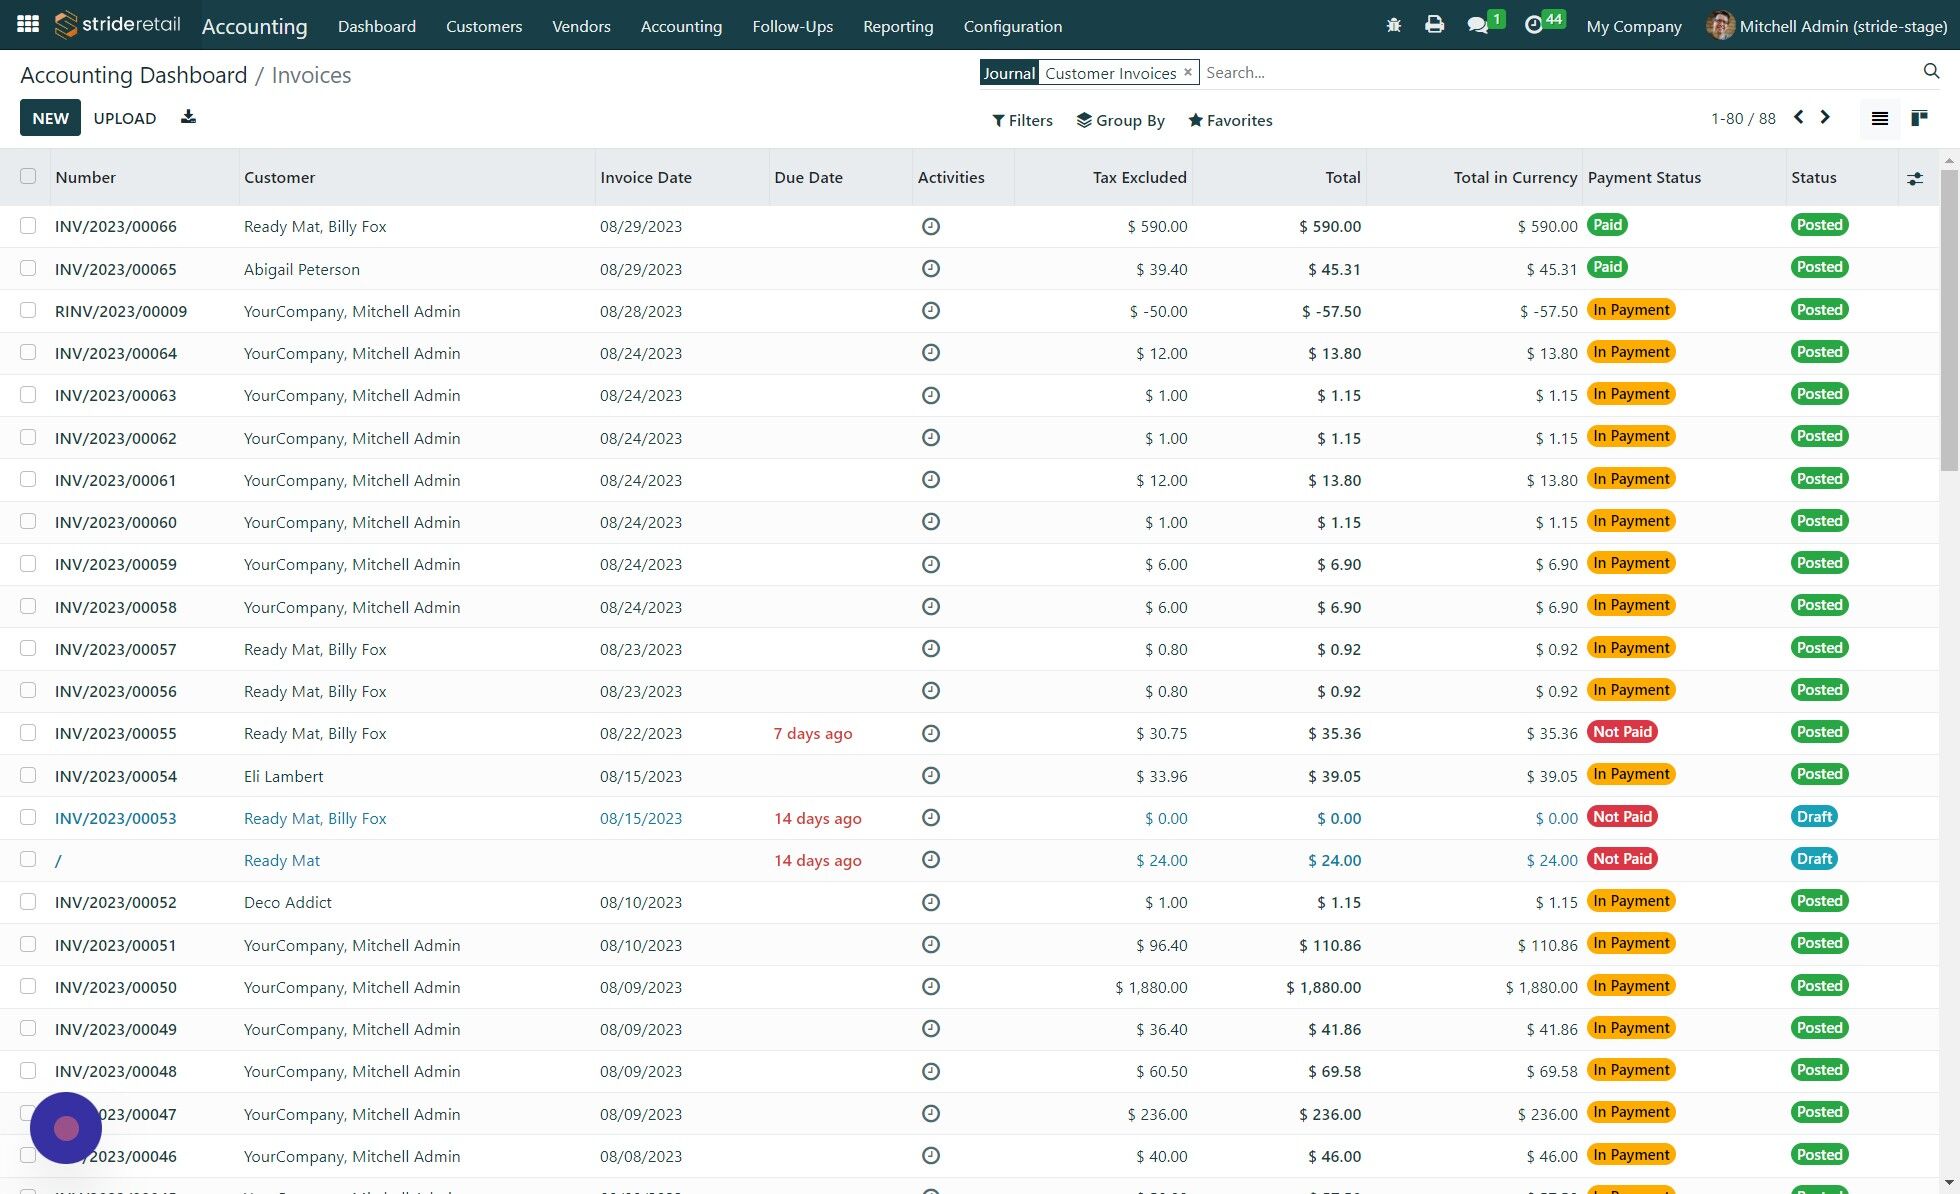
Task: Open the Reporting menu
Action: (x=897, y=26)
